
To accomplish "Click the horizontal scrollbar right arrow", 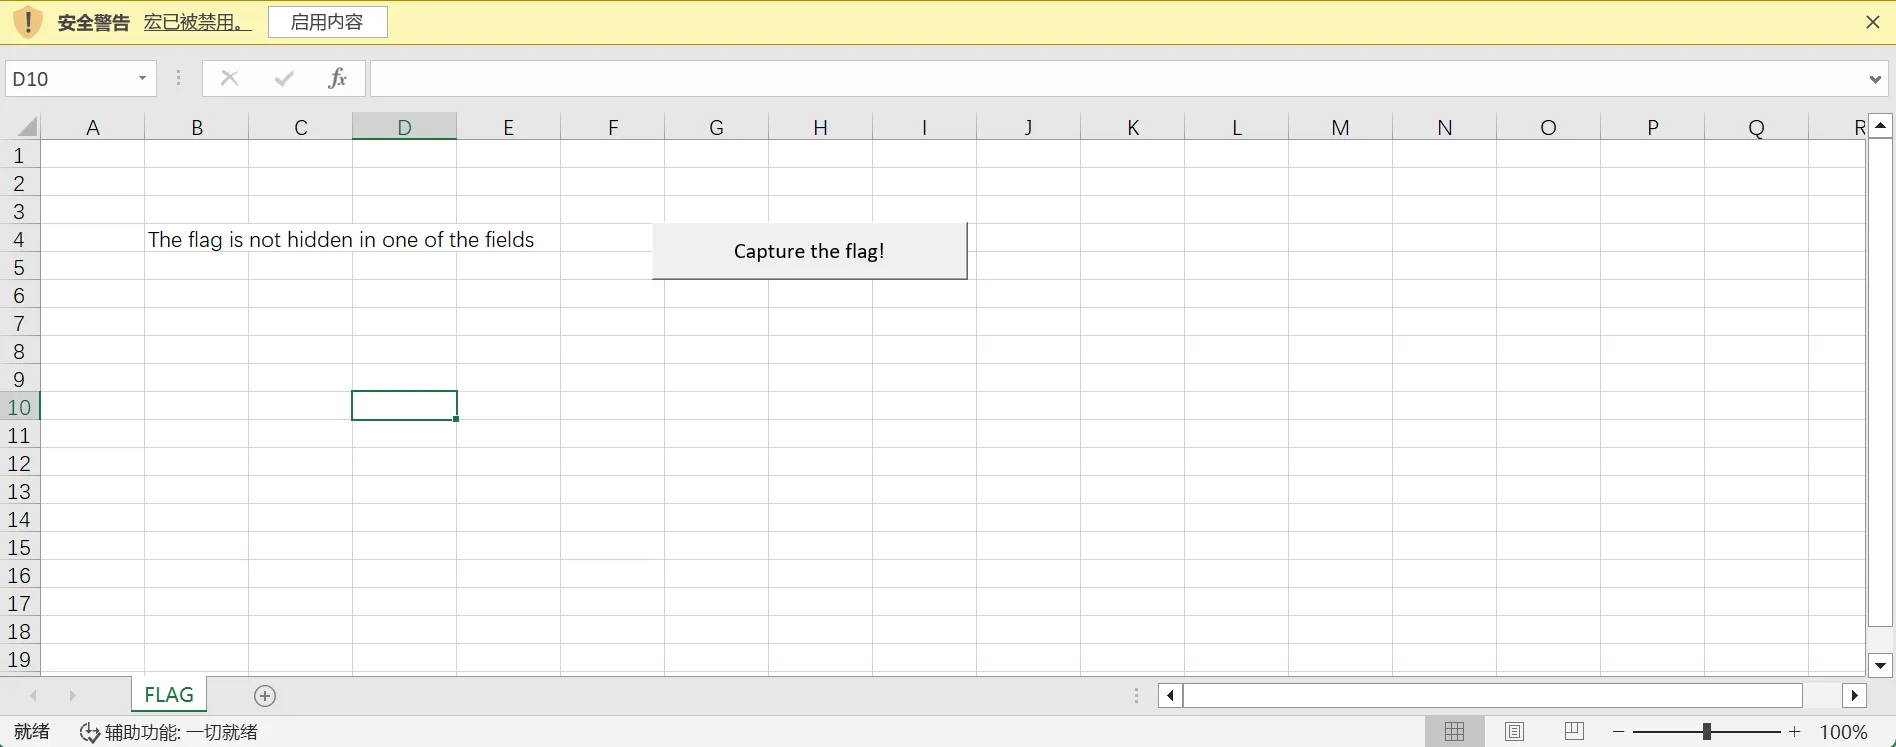I will (1854, 695).
